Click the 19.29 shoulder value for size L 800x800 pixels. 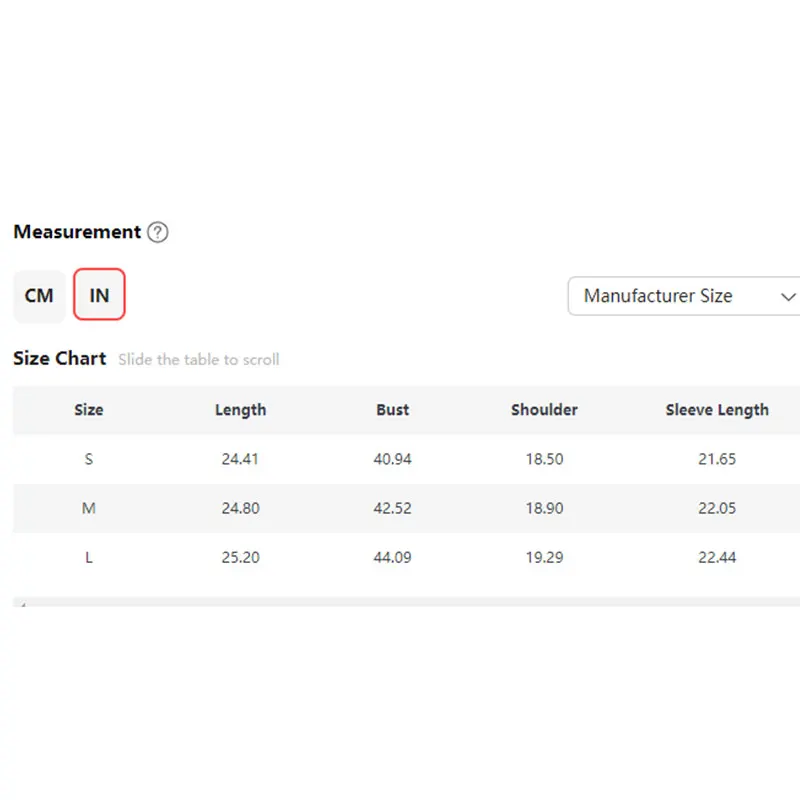pyautogui.click(x=544, y=557)
